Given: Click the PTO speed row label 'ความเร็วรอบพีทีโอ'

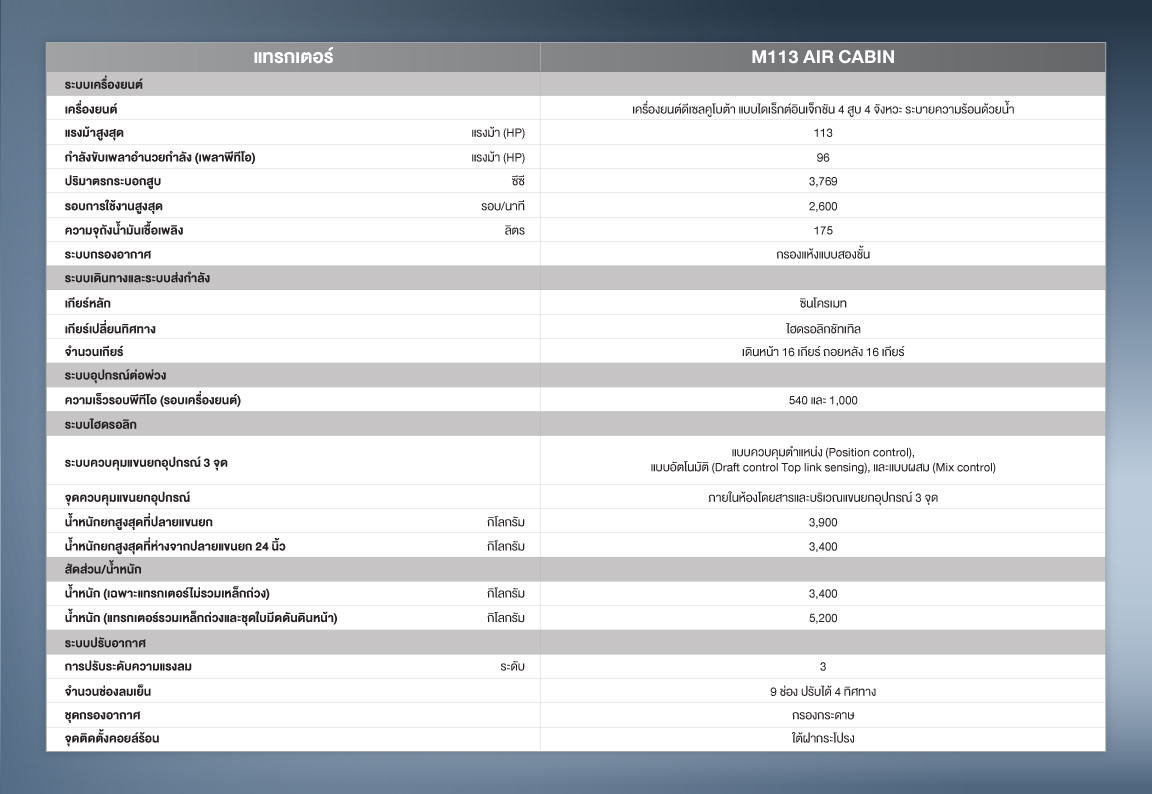Looking at the screenshot, I should click(x=152, y=400).
